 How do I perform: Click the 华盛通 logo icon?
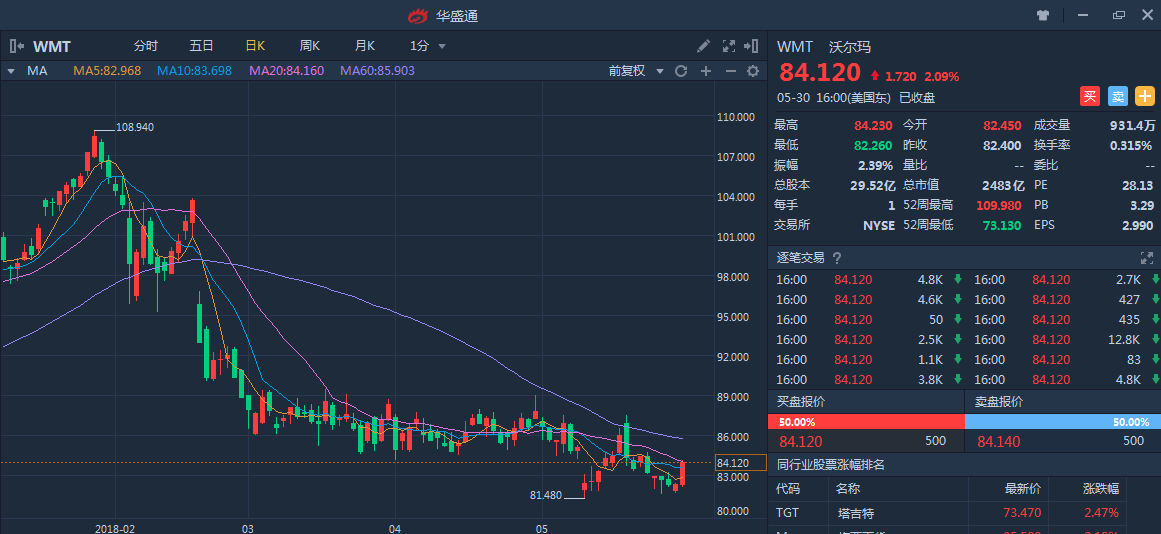(x=418, y=16)
